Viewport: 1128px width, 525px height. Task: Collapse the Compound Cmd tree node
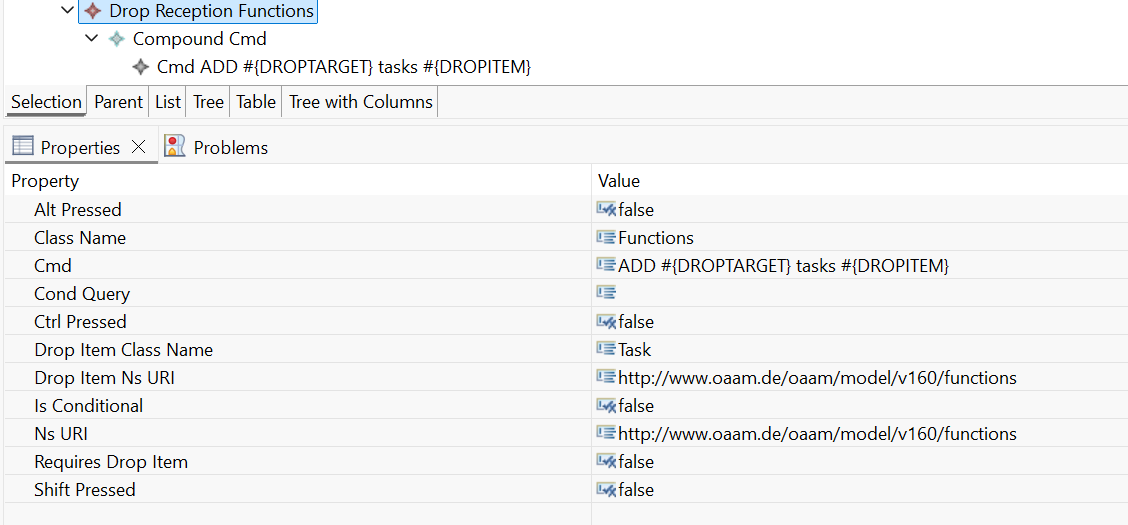[x=92, y=39]
